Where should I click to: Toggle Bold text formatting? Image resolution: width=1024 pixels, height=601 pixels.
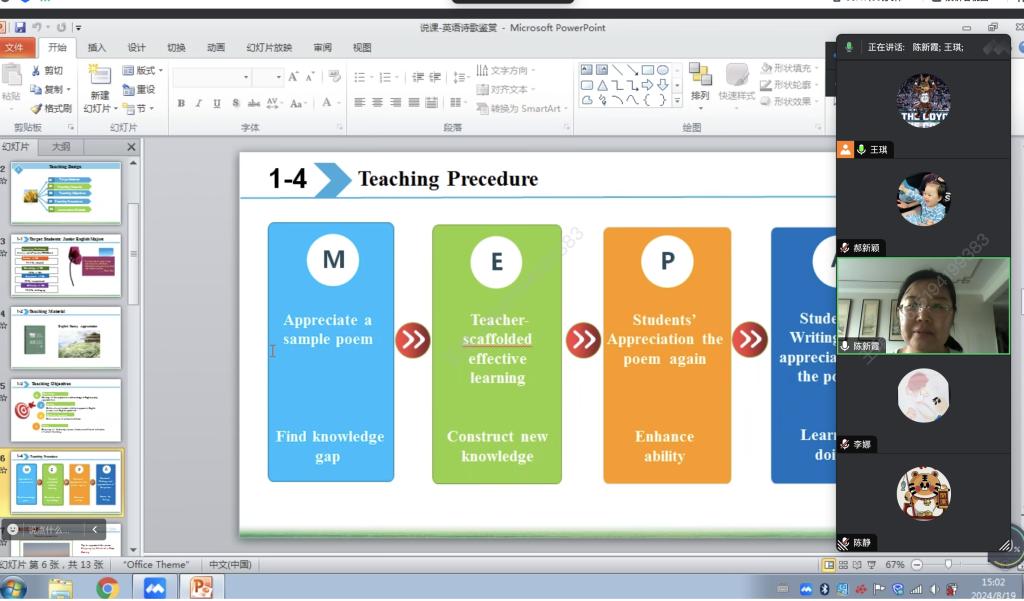181,103
